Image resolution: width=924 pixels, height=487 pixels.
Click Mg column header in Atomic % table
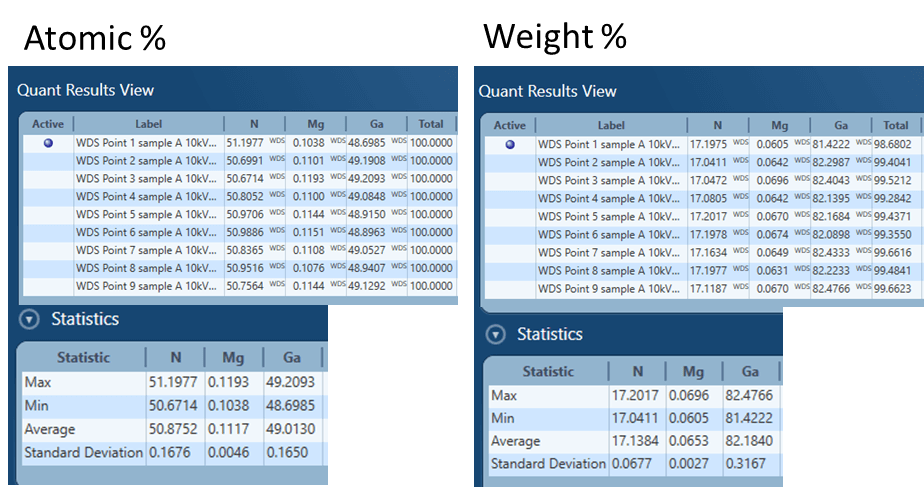click(314, 125)
